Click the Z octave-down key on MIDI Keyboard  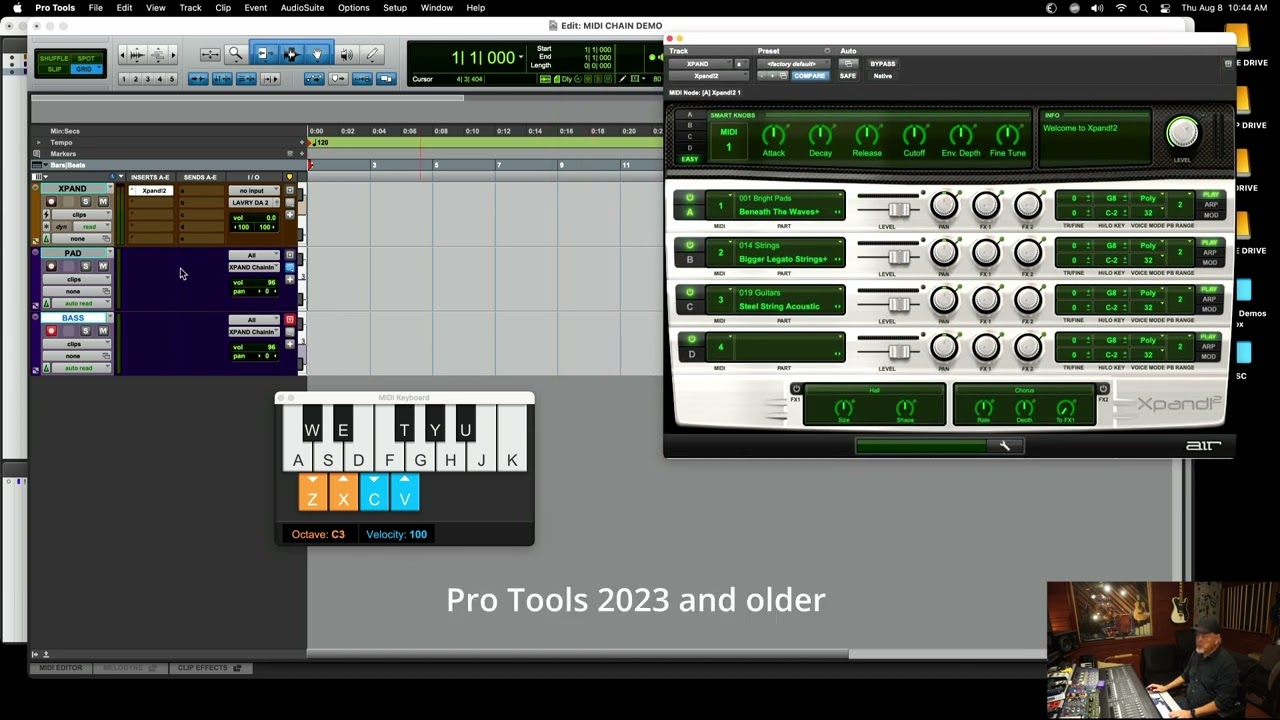(x=312, y=493)
